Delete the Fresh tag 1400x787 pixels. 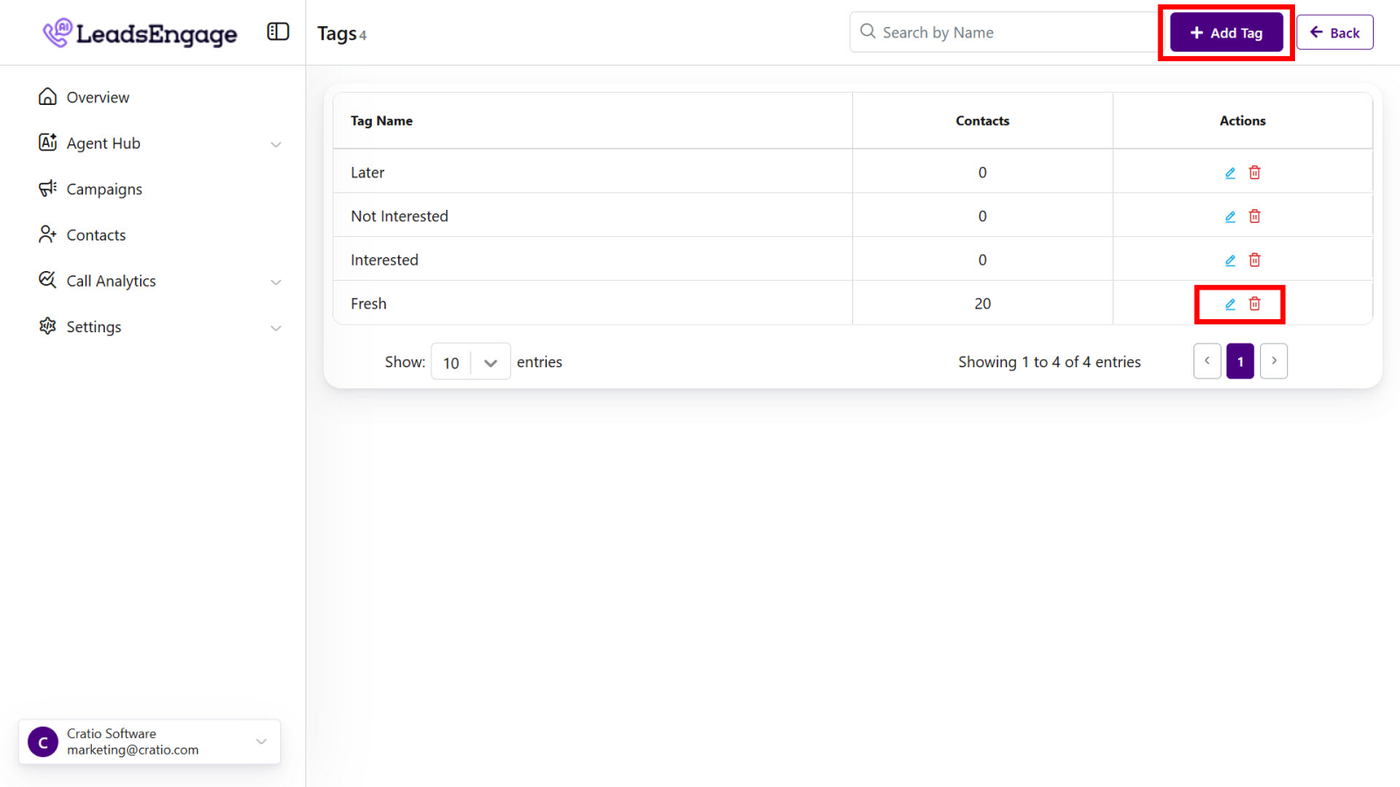point(1255,304)
